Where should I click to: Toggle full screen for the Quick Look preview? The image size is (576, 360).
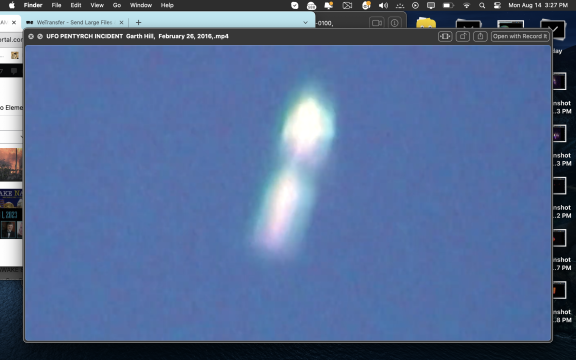[x=40, y=36]
